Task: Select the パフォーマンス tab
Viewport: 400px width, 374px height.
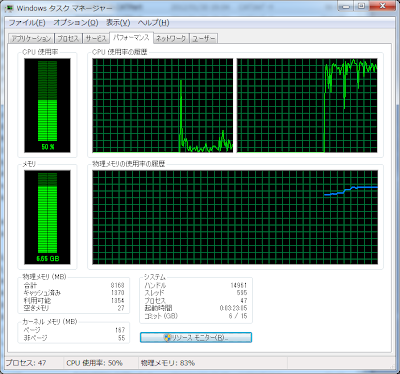Action: (x=131, y=38)
